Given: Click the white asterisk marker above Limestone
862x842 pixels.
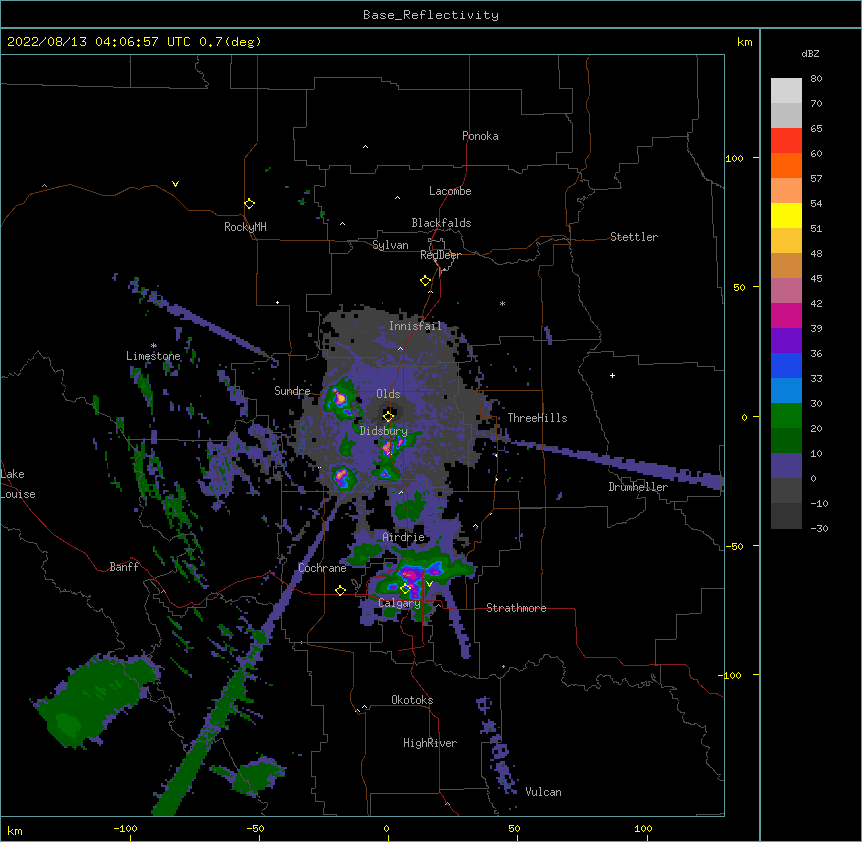Looking at the screenshot, I should [154, 345].
